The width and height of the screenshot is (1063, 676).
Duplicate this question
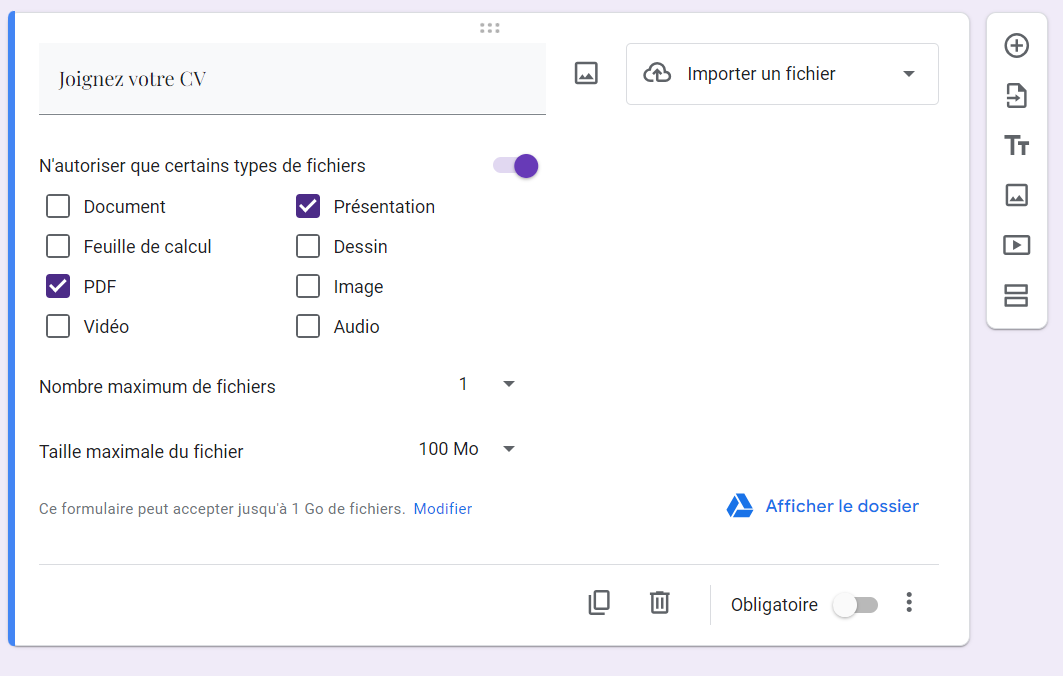click(599, 602)
